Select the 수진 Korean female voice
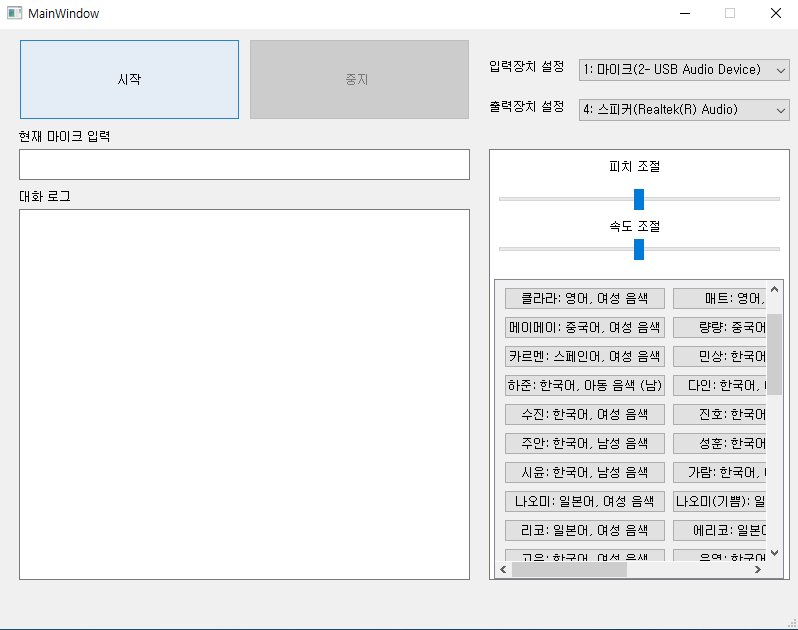The height and width of the screenshot is (630, 798). point(584,414)
